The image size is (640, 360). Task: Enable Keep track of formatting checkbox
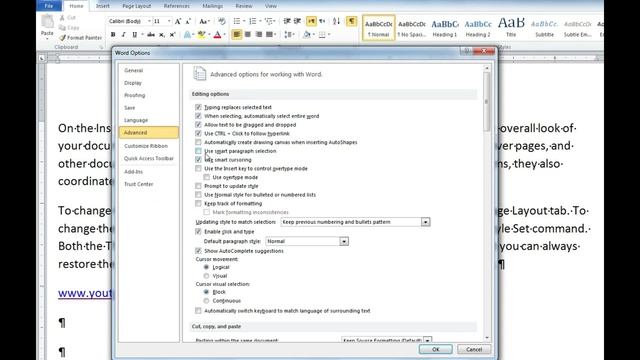pos(198,204)
